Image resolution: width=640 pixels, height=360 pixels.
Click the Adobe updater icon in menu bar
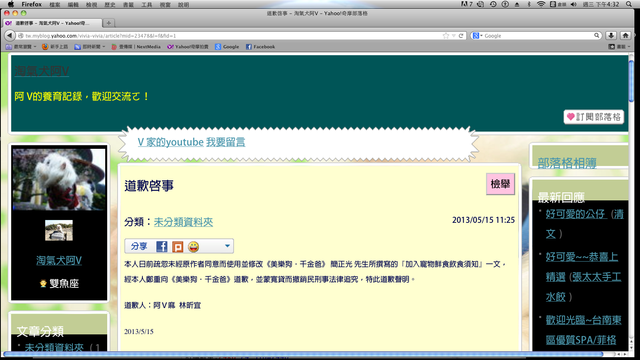(466, 4)
